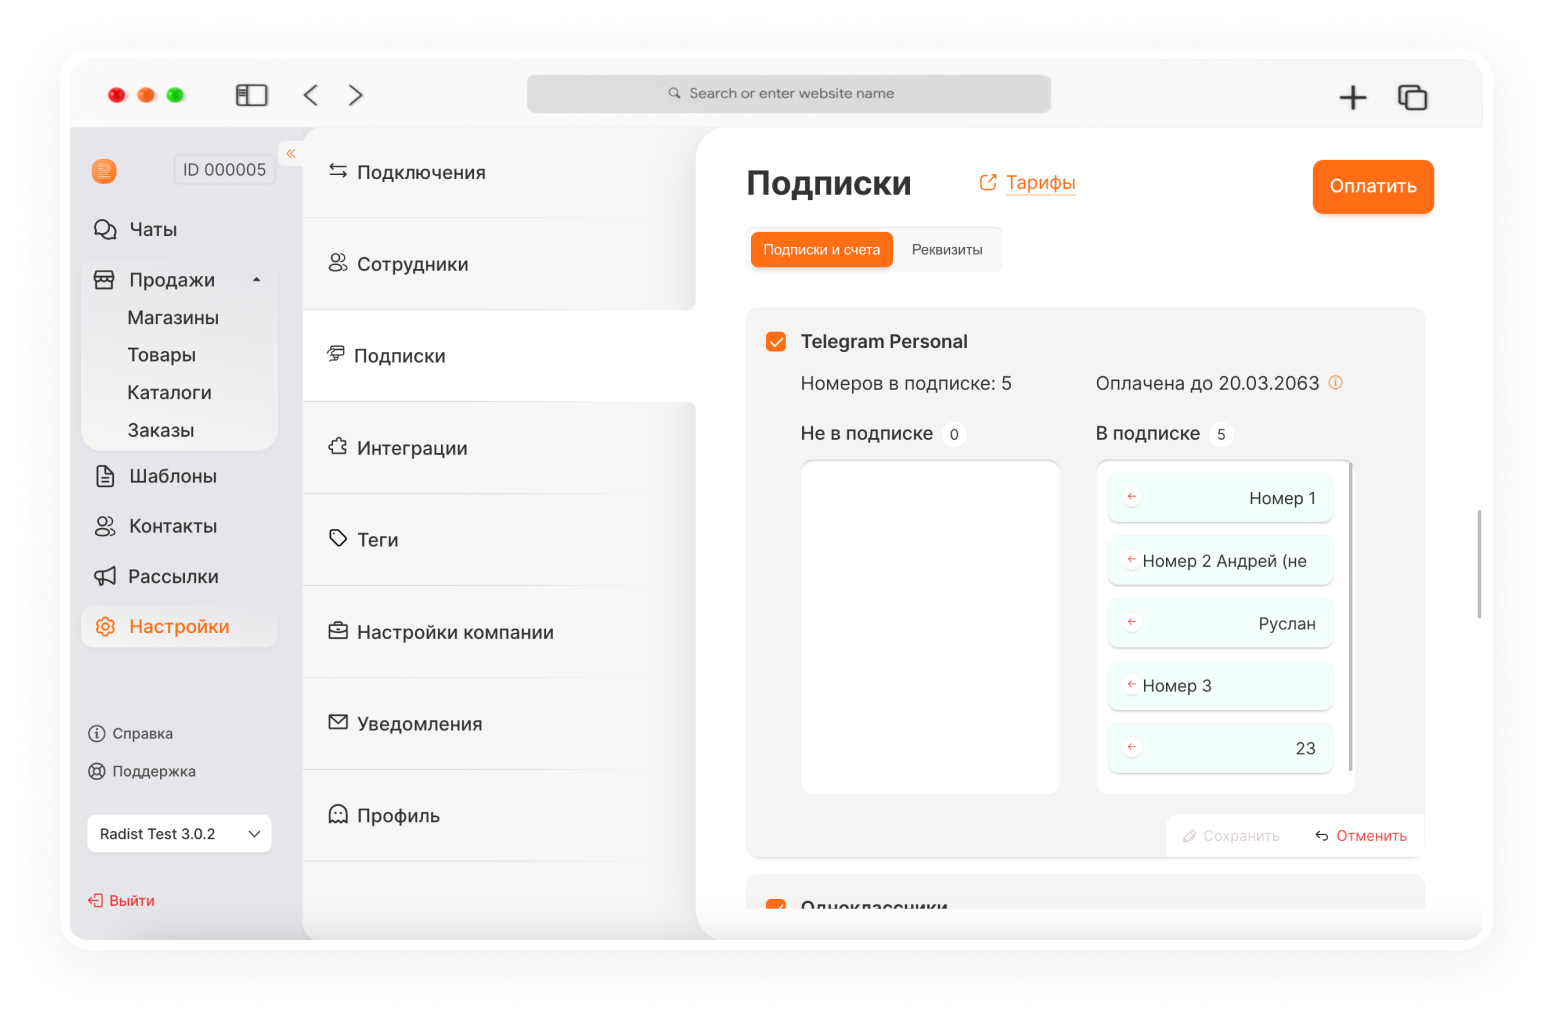
Task: Collapse the sidebar with double-chevron icon
Action: tap(291, 153)
